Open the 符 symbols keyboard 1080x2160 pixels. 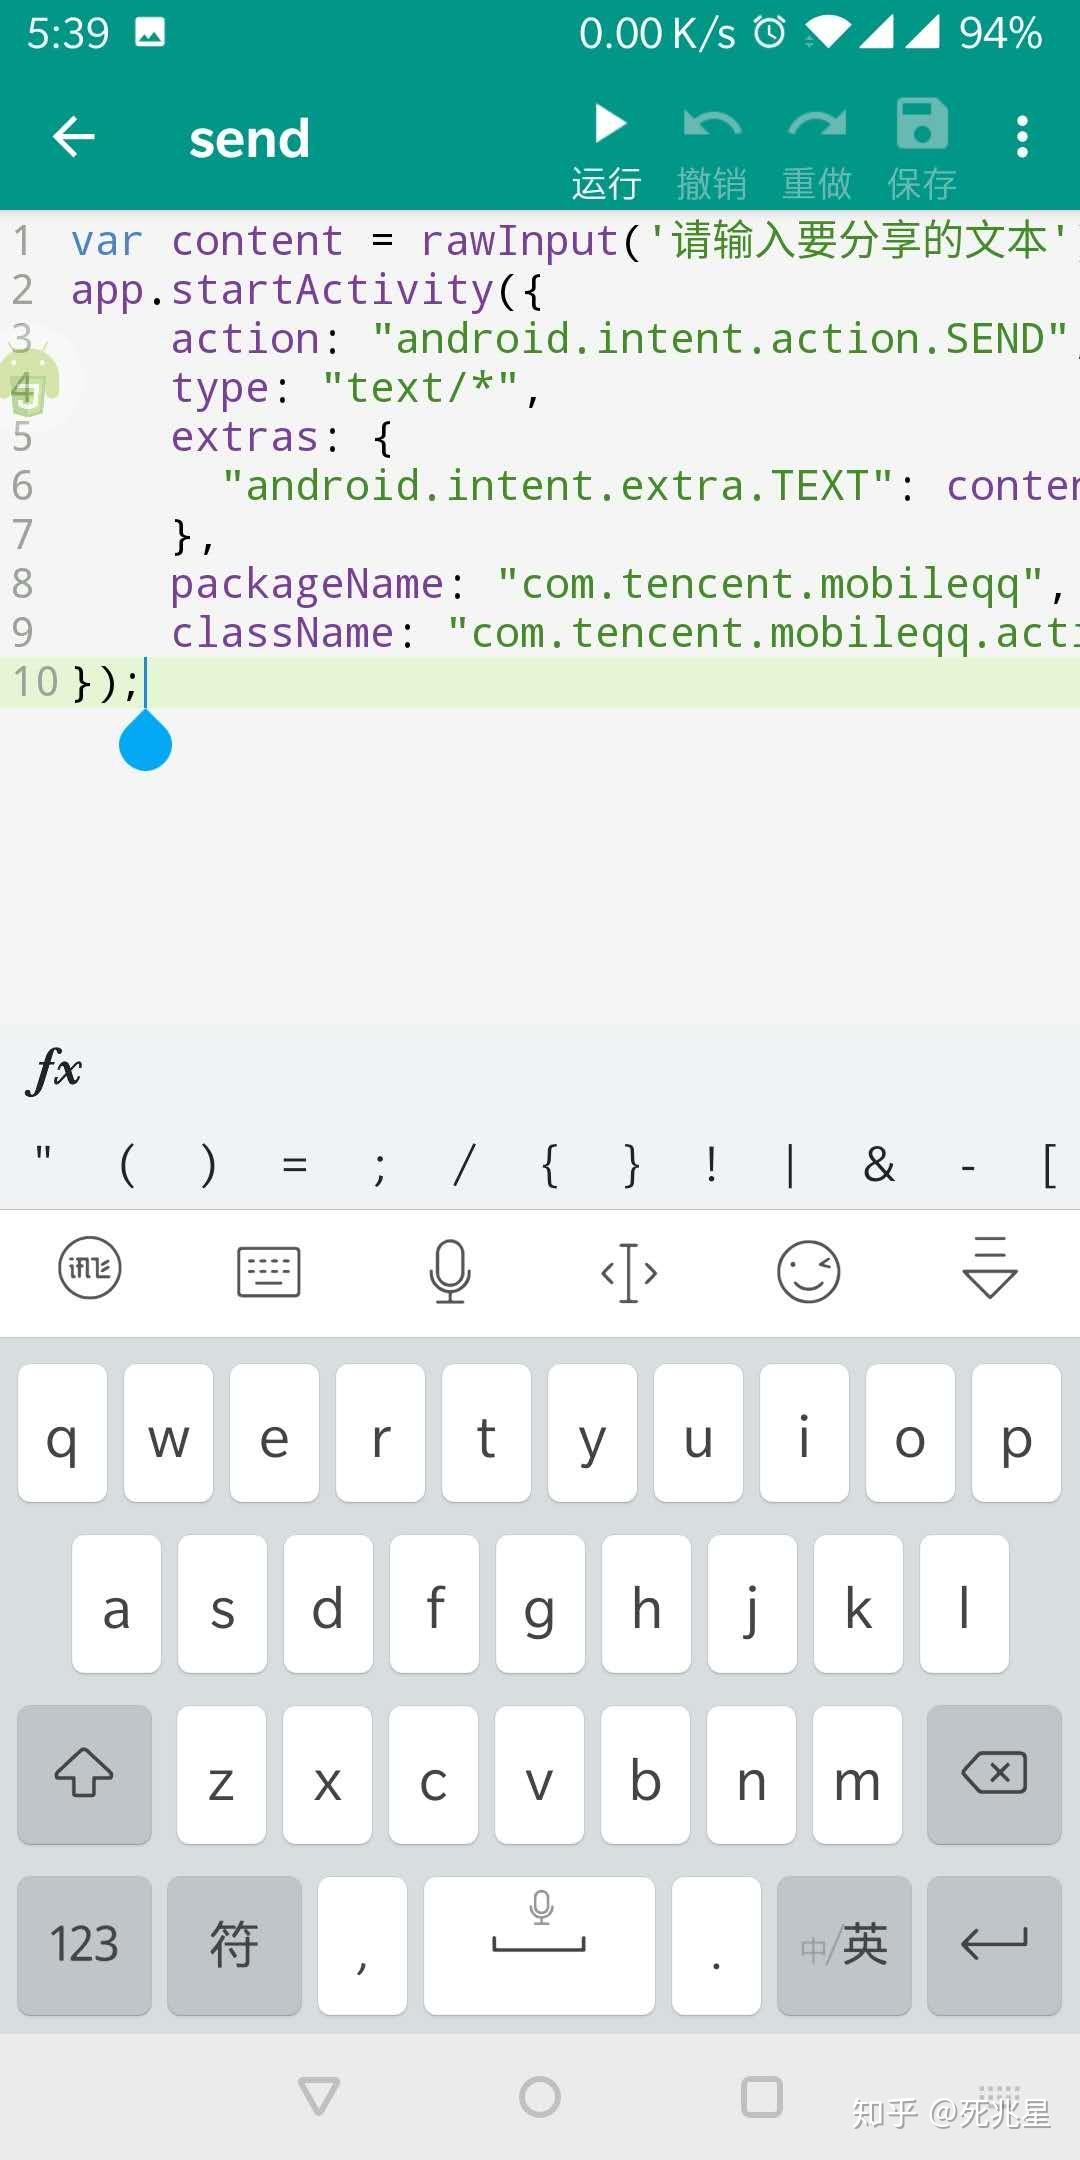coord(234,1945)
